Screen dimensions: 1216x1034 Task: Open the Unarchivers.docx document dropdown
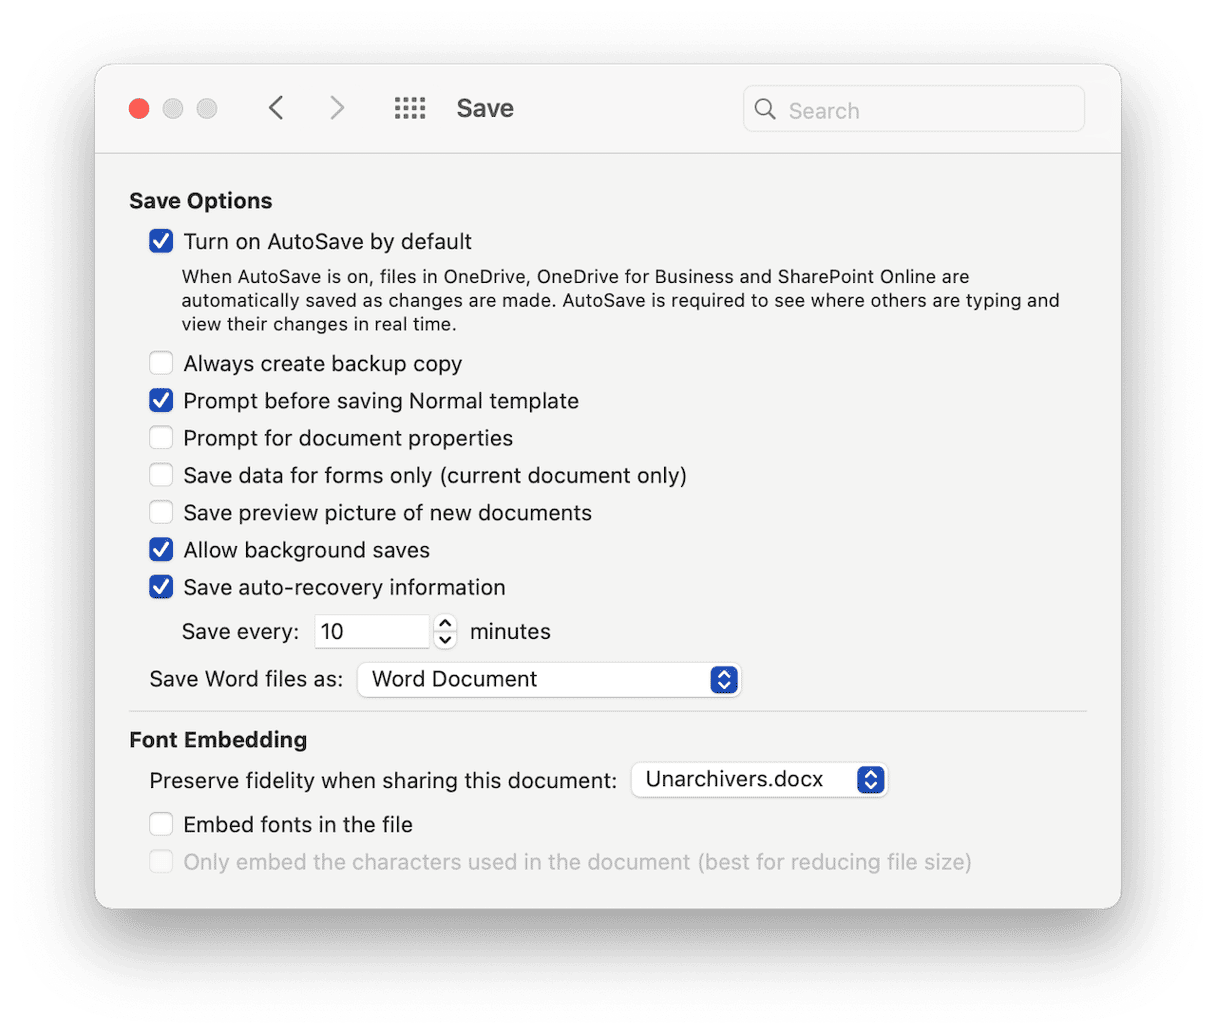point(759,780)
